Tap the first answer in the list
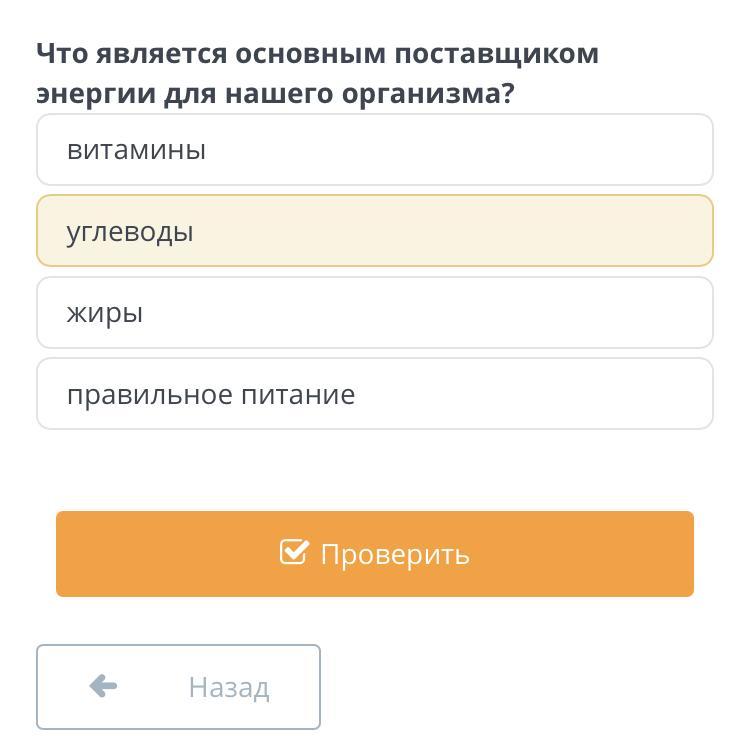This screenshot has height=751, width=750. click(374, 150)
